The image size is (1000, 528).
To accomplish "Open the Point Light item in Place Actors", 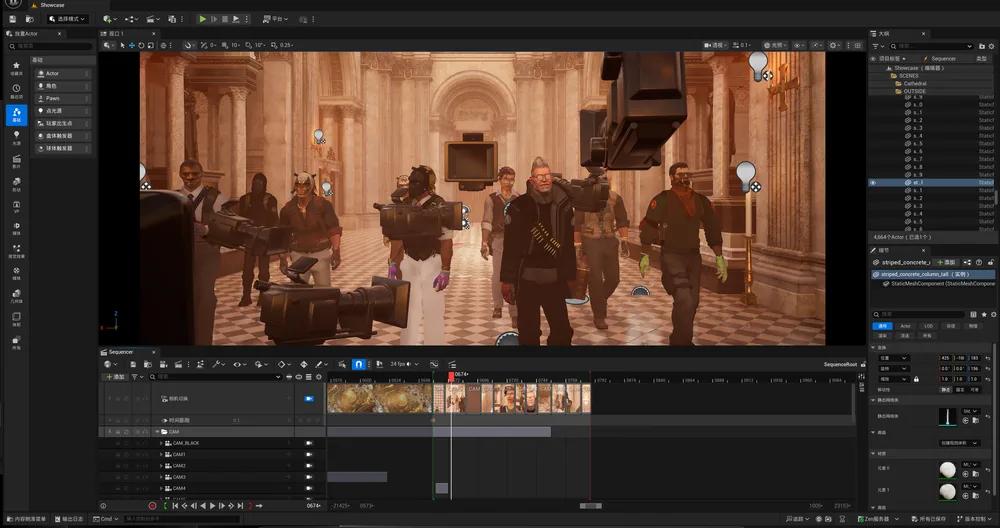I will click(63, 111).
